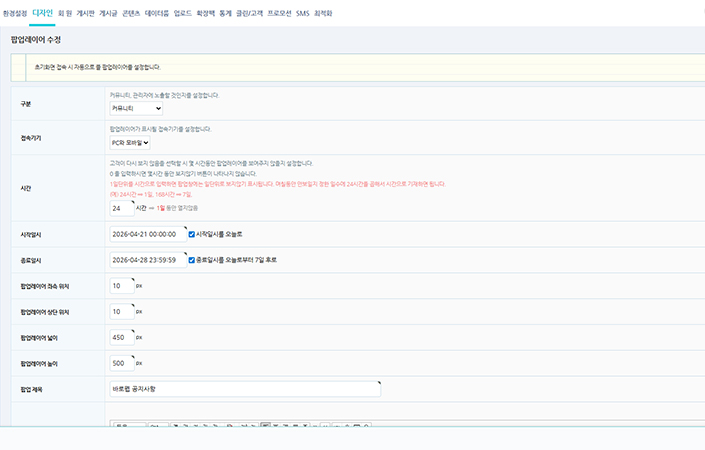705x450 pixels.
Task: Open the 환경설정 menu
Action: [x=13, y=14]
